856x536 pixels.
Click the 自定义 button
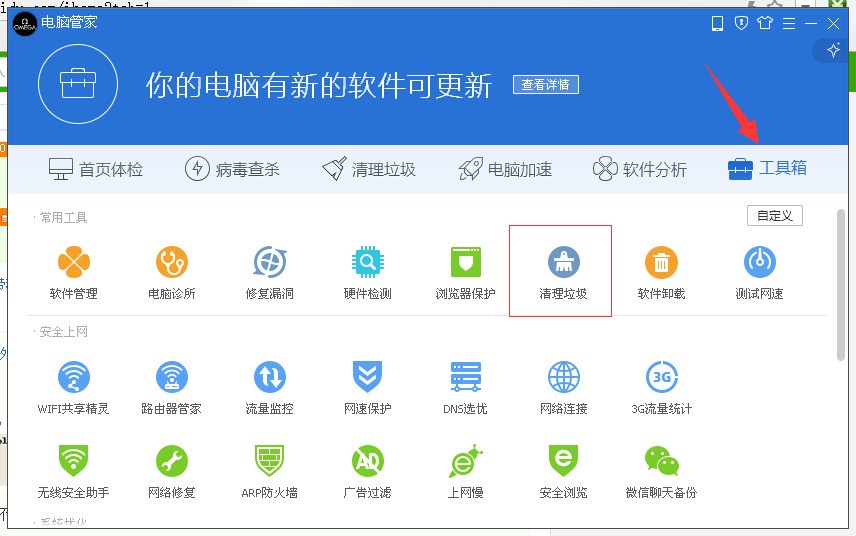tap(775, 216)
